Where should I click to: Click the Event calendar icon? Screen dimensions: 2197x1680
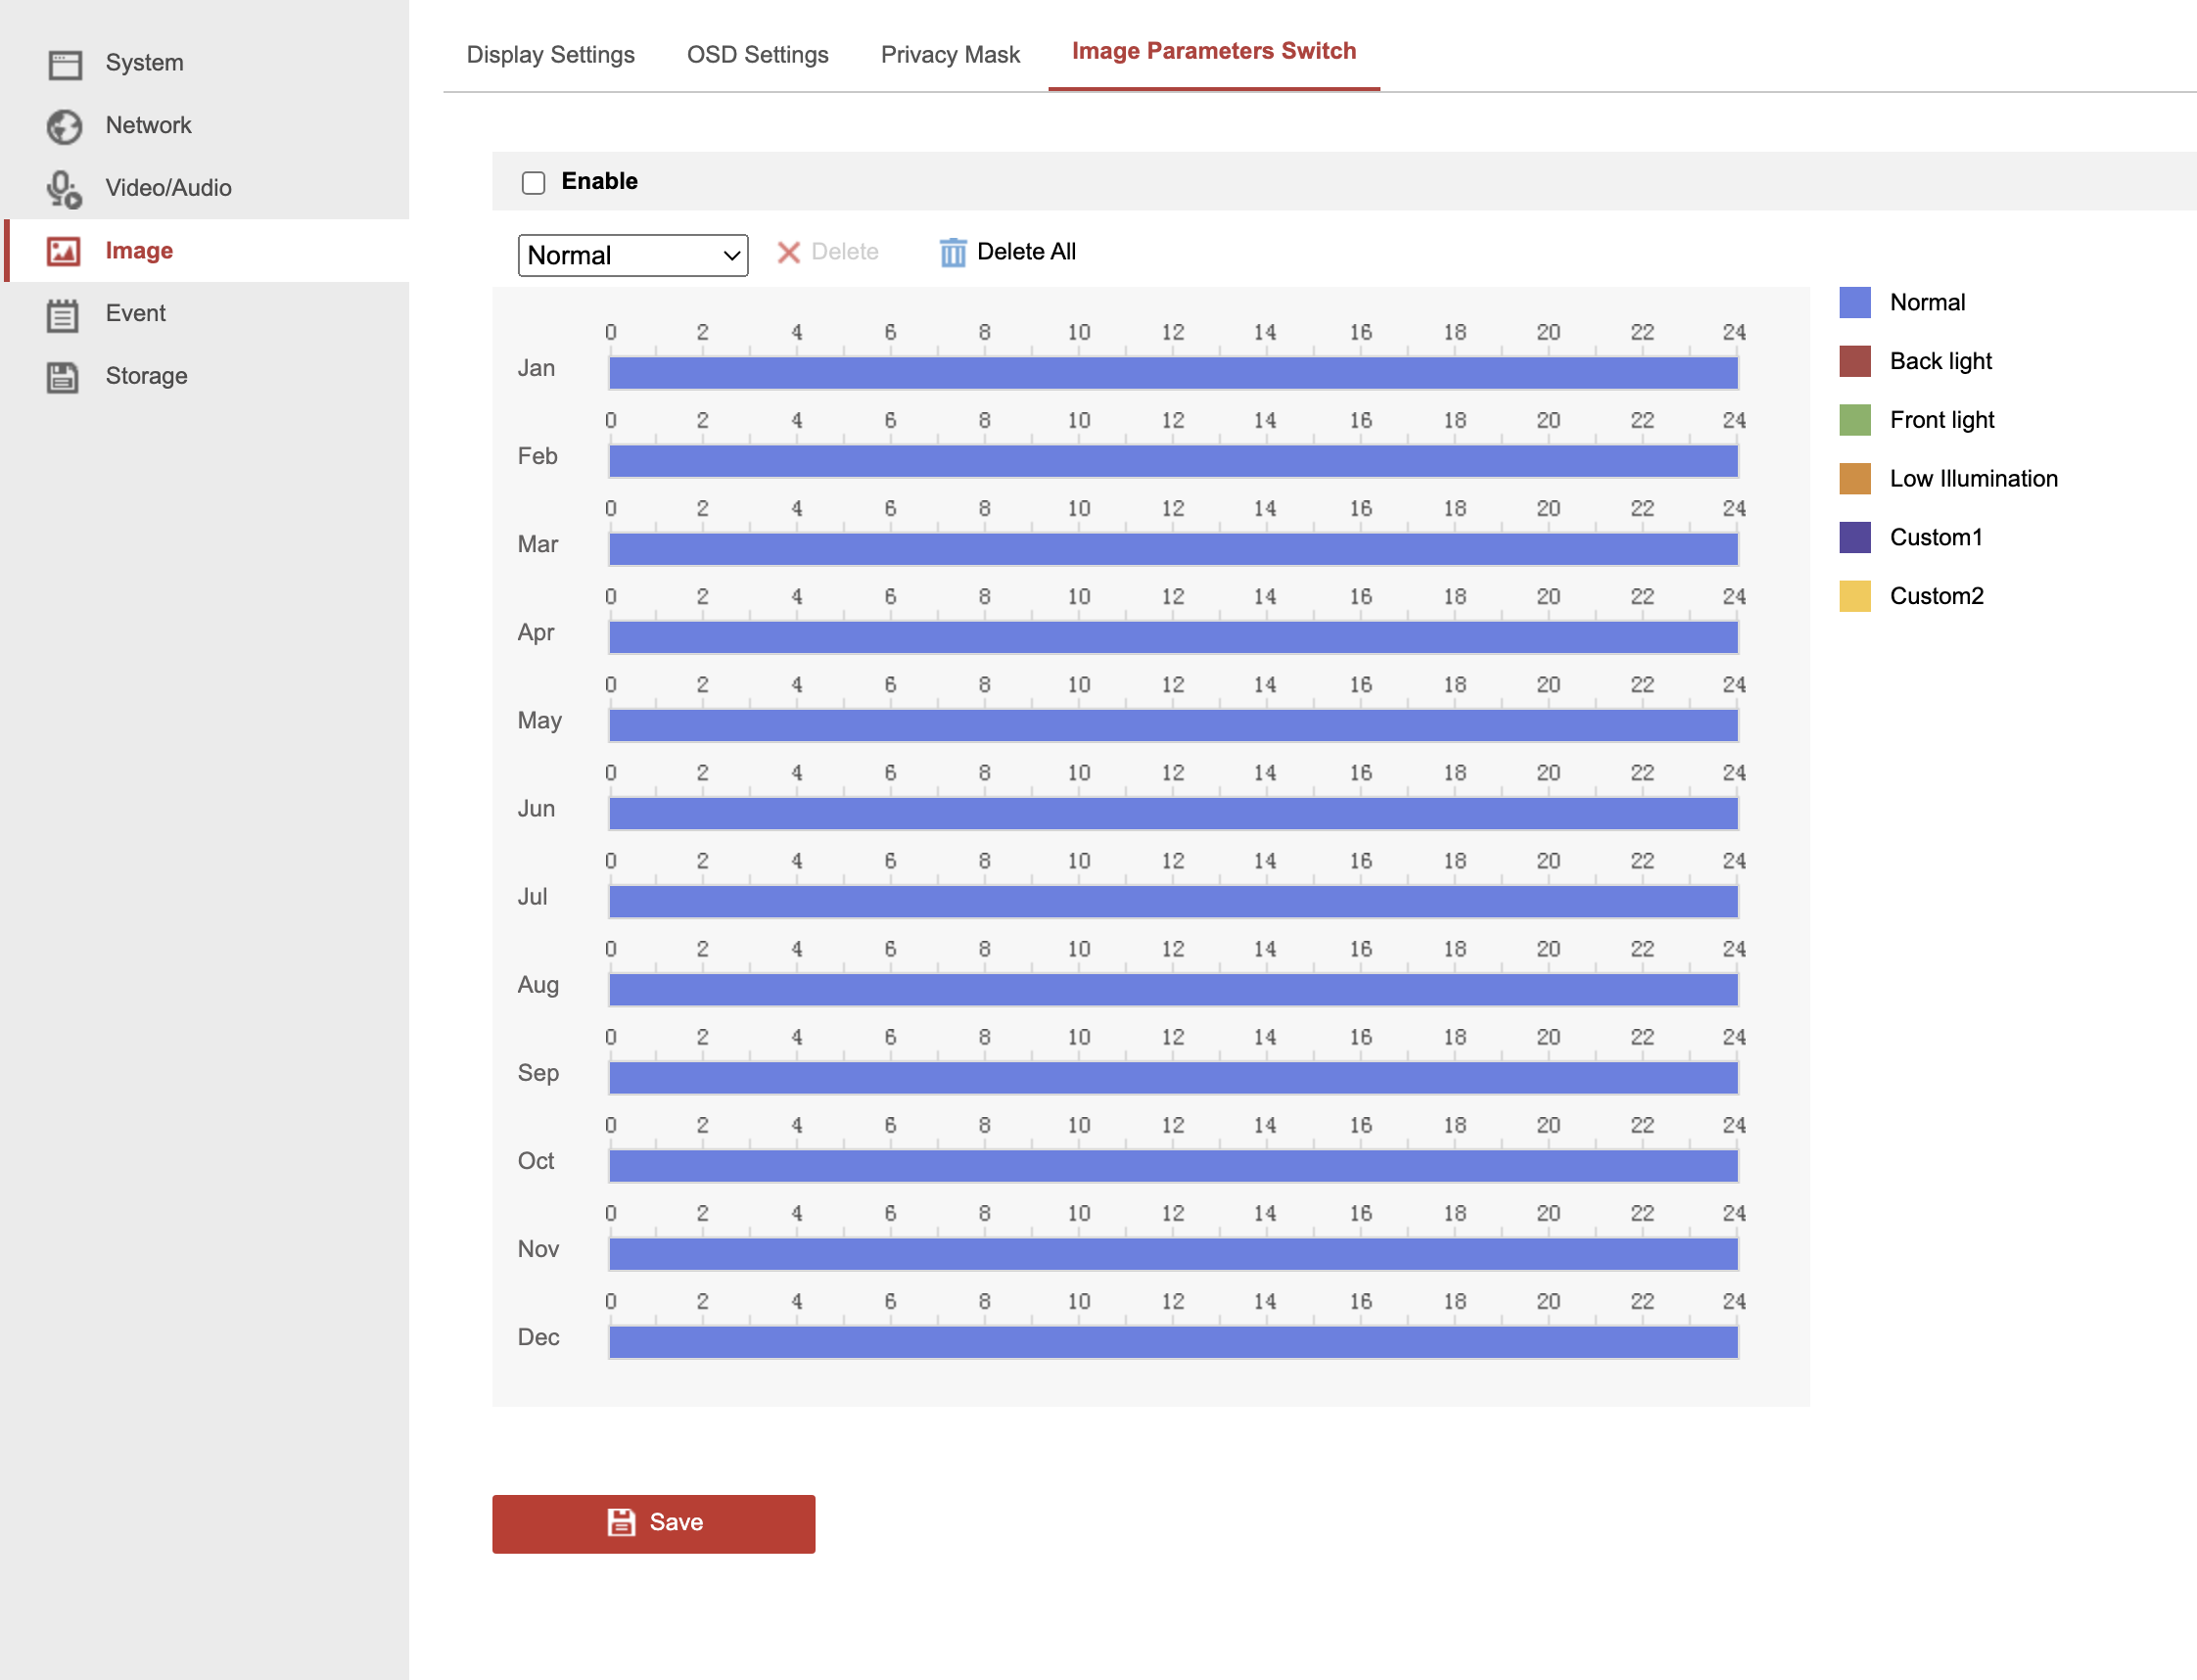[63, 315]
